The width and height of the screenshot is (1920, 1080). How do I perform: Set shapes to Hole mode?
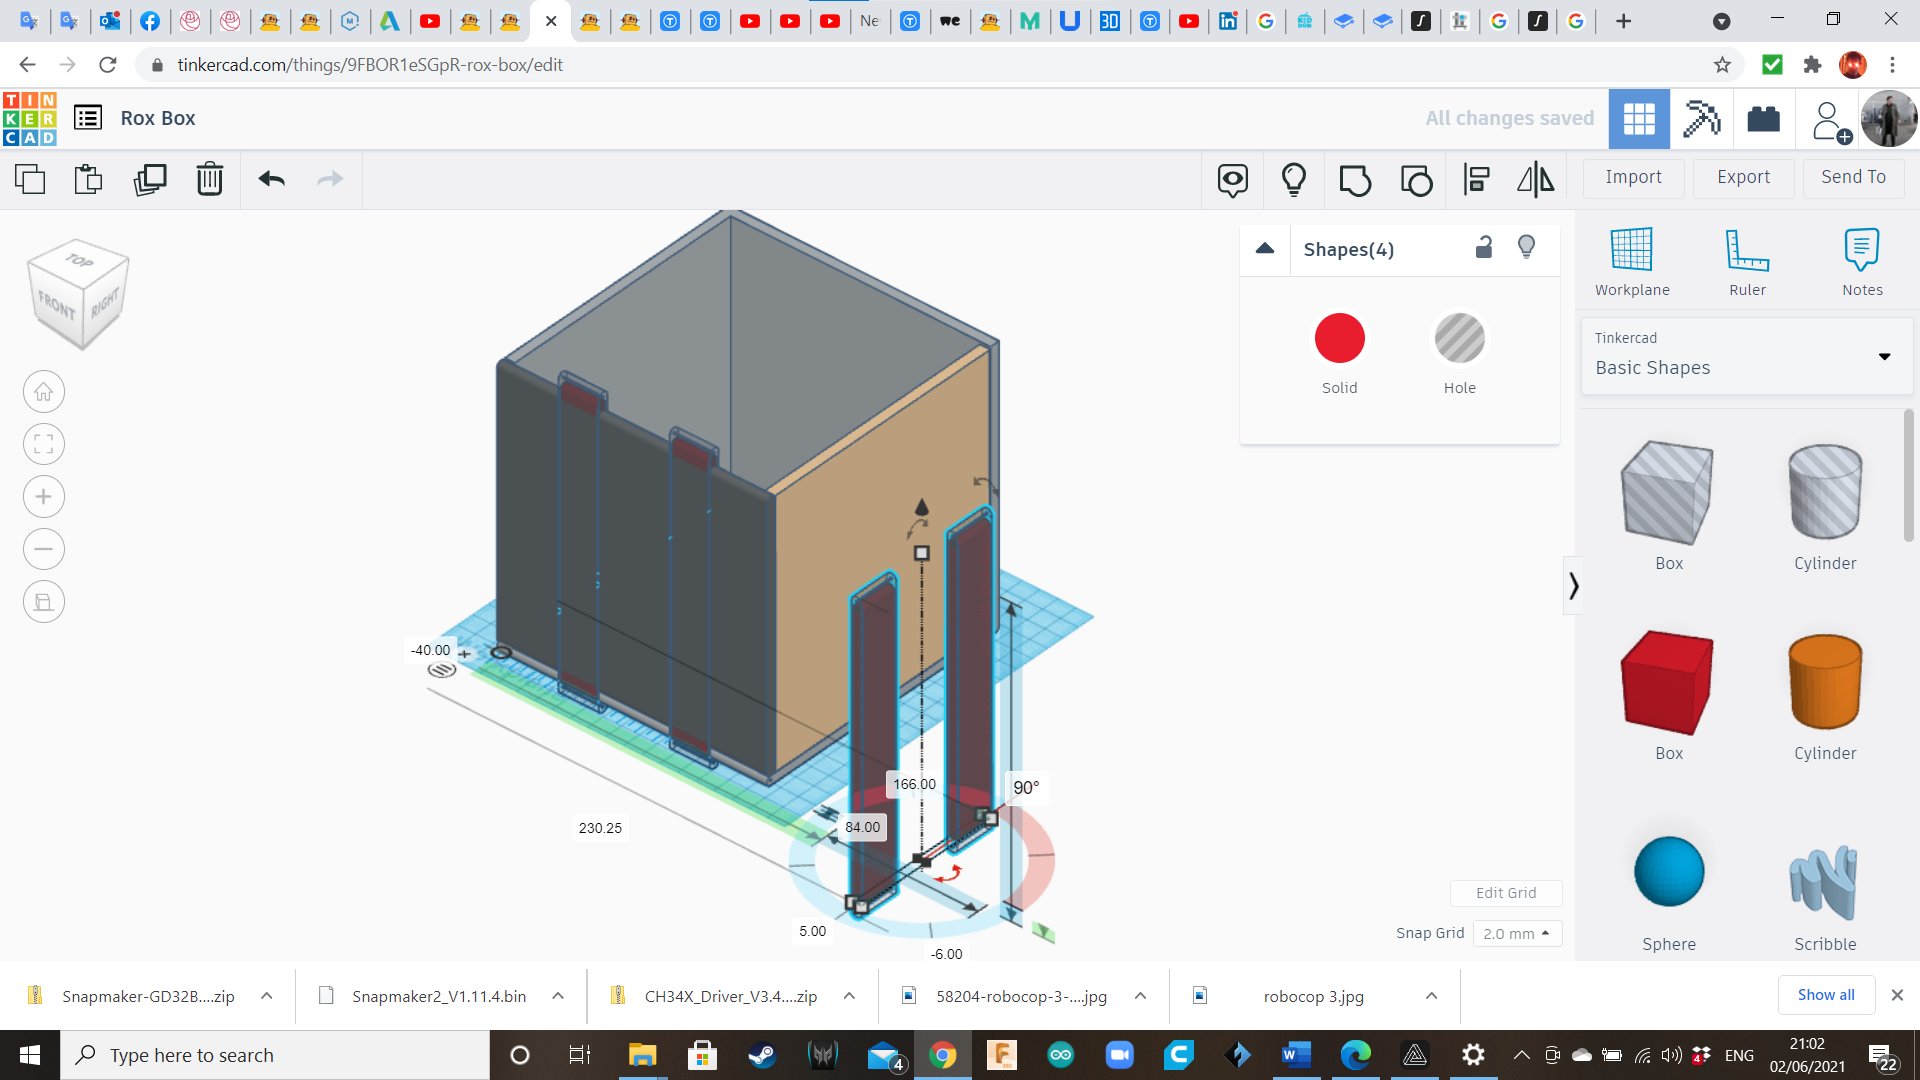(x=1459, y=339)
